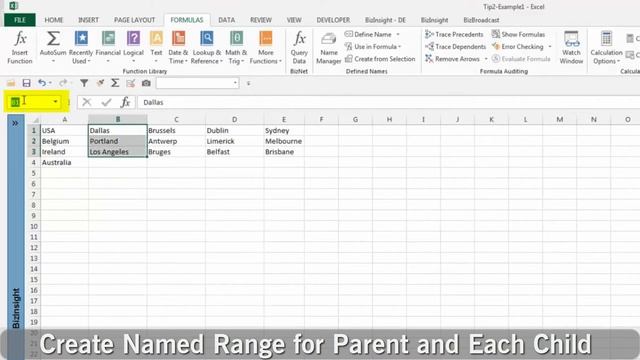The image size is (640, 360).
Task: Expand the BizInsight side panel chevron
Action: tap(15, 123)
